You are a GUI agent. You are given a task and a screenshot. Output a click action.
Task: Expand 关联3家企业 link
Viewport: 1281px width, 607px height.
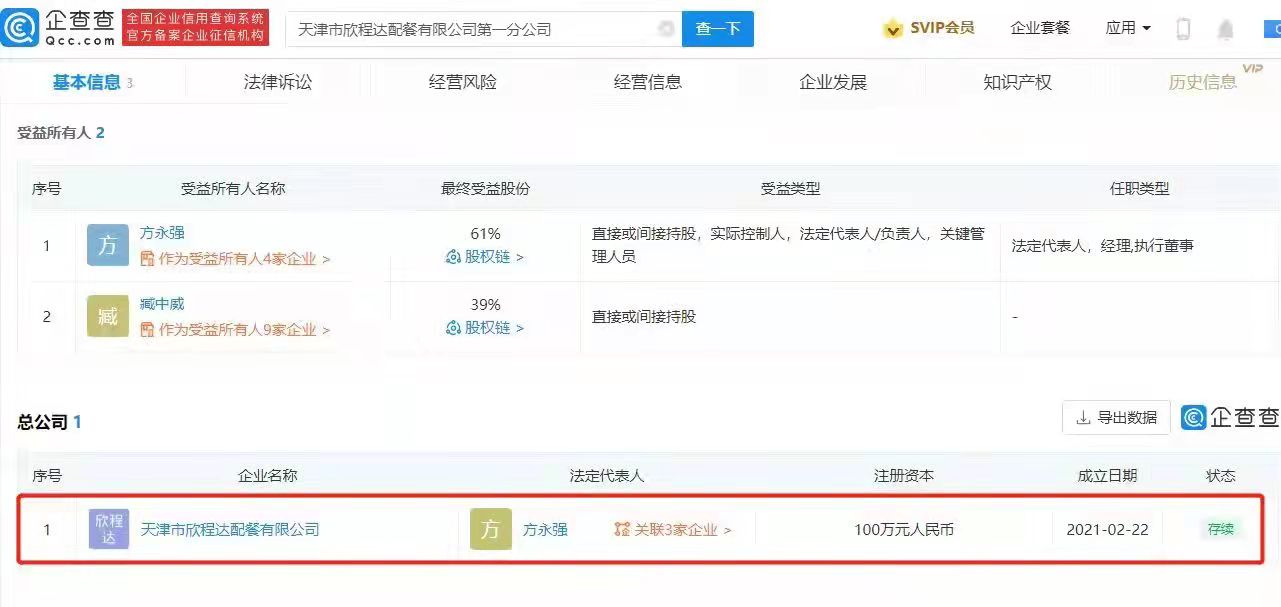673,529
